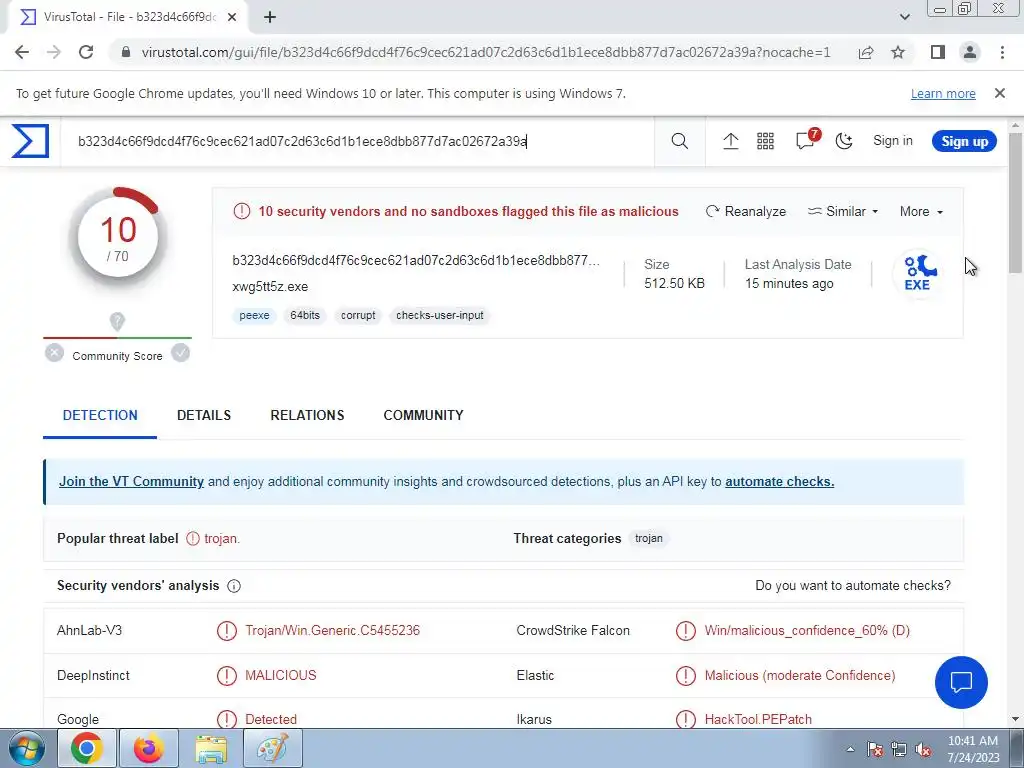This screenshot has height=768, width=1024.
Task: Click the Security vendors' analysis info icon
Action: pos(234,586)
